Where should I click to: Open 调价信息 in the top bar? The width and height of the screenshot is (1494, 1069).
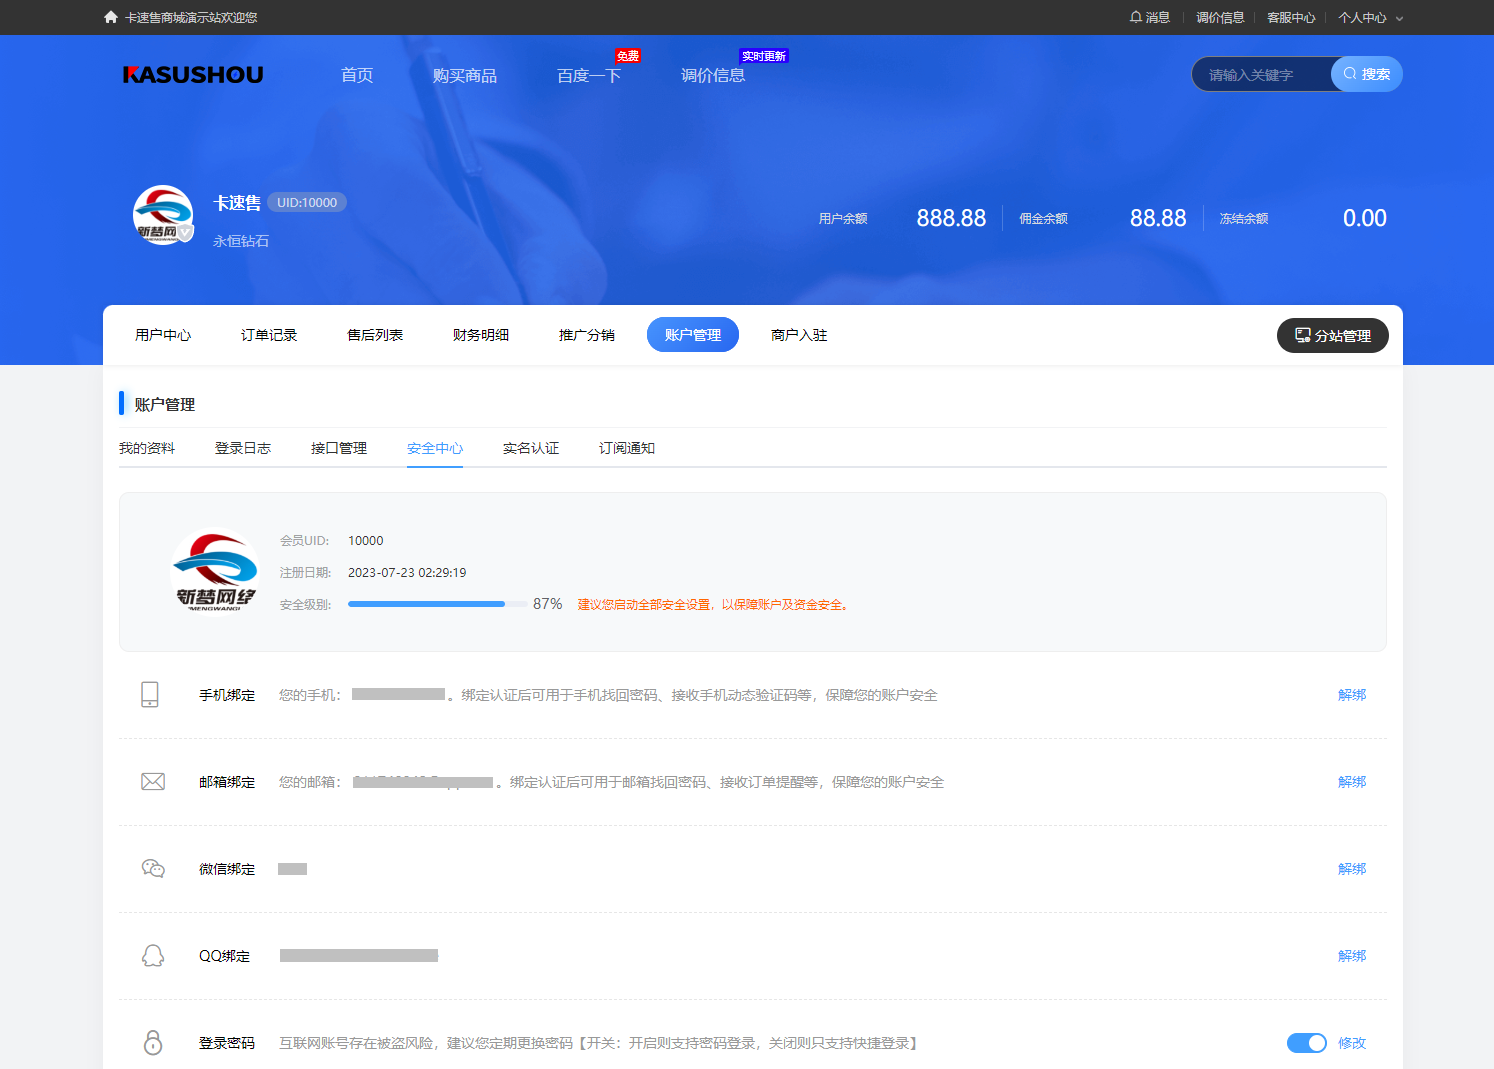pyautogui.click(x=1220, y=18)
